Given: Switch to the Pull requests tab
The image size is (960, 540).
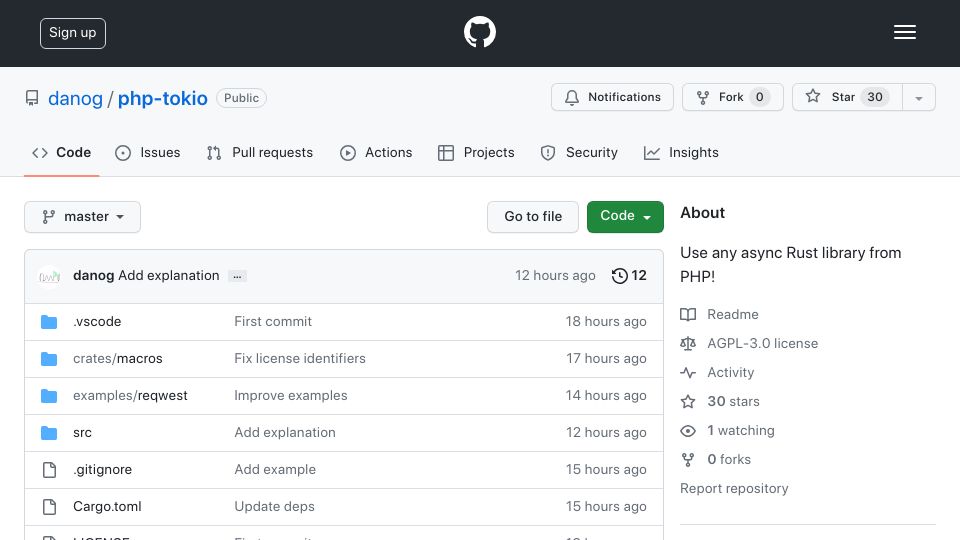Looking at the screenshot, I should pyautogui.click(x=260, y=152).
